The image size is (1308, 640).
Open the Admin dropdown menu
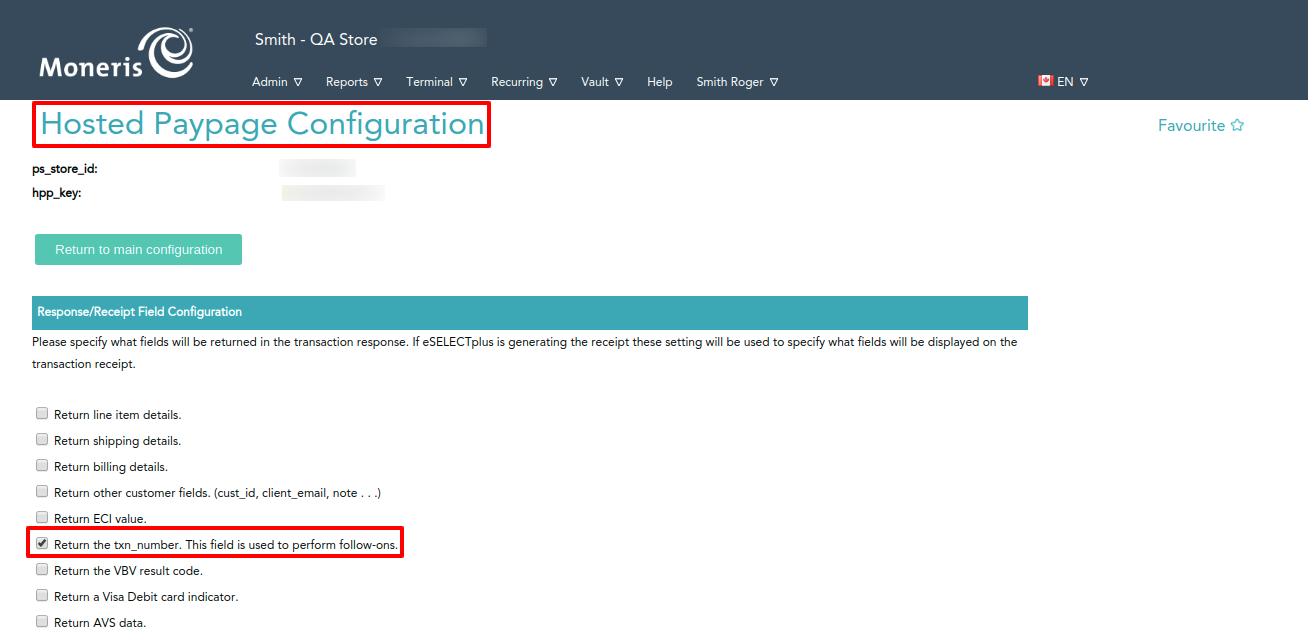(x=277, y=82)
